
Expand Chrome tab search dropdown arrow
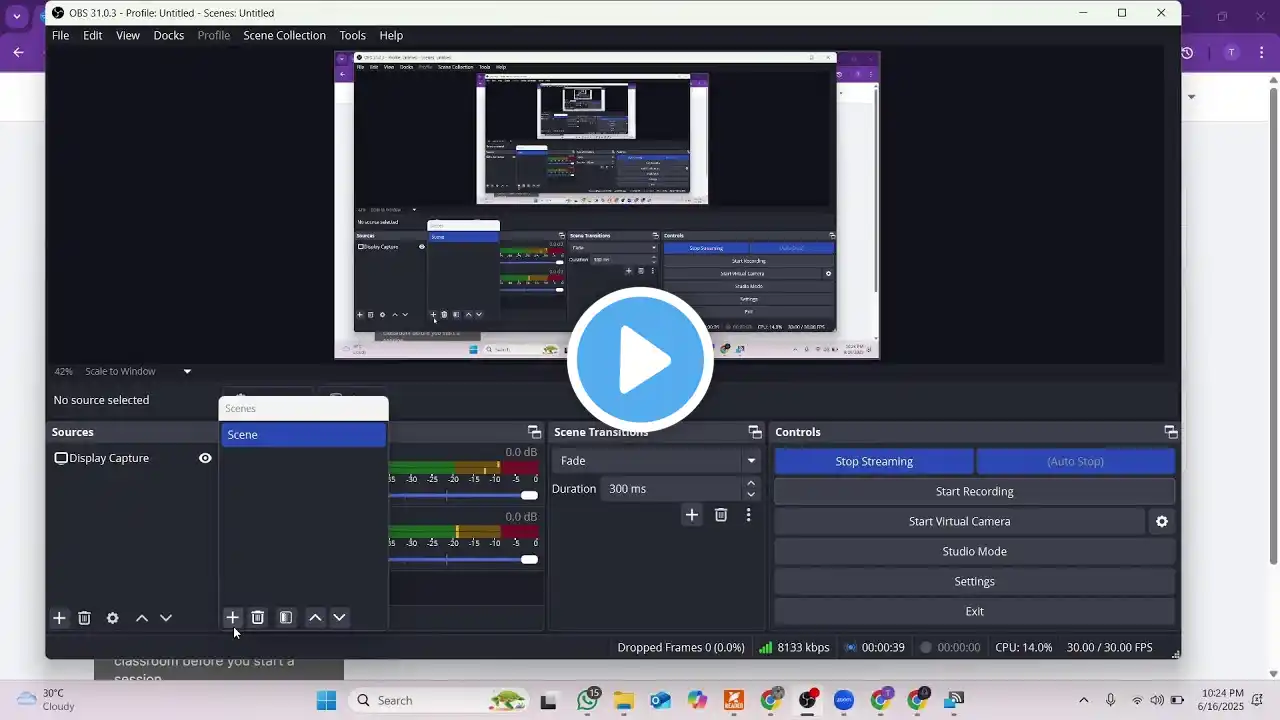pyautogui.click(x=16, y=16)
